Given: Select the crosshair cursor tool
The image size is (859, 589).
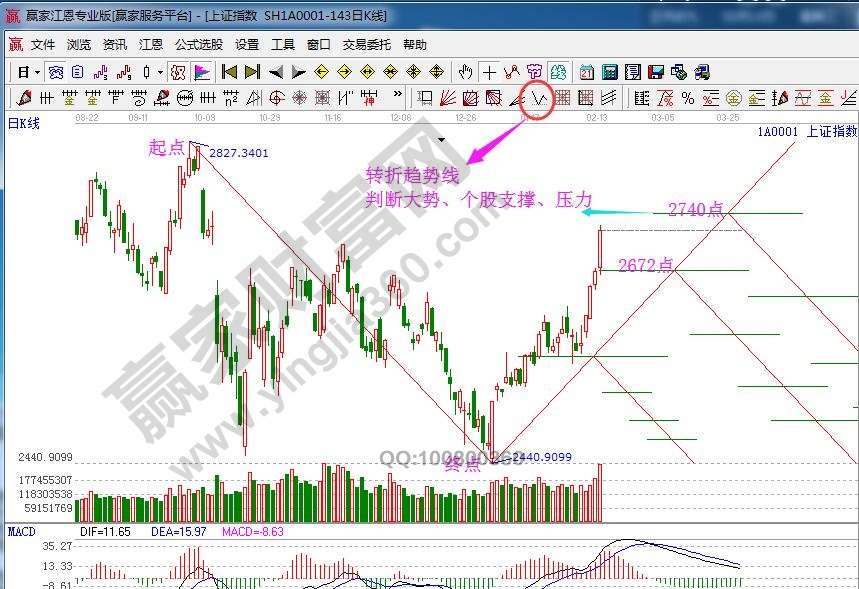Looking at the screenshot, I should (488, 72).
